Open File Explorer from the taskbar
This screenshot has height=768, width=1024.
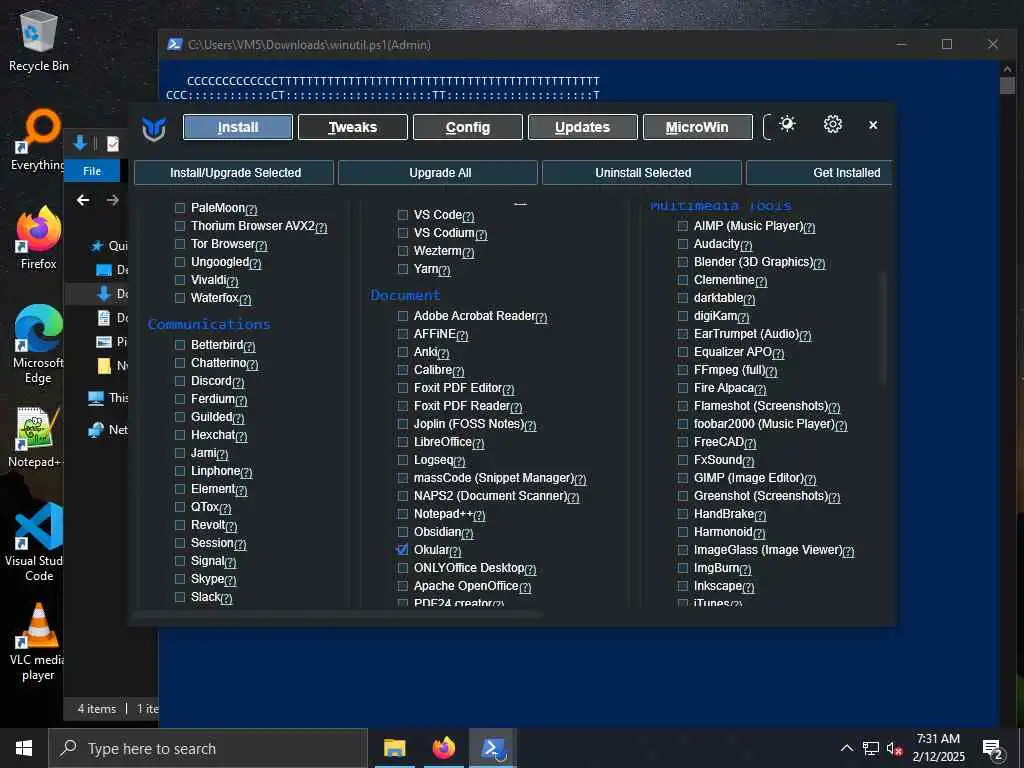coord(394,748)
